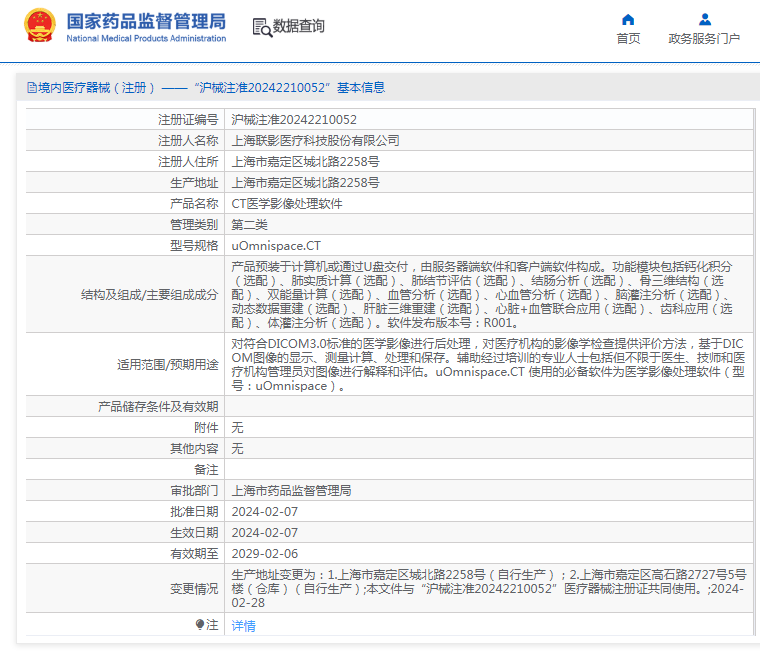Select 上海市药品监督管理局 approval department

click(291, 491)
